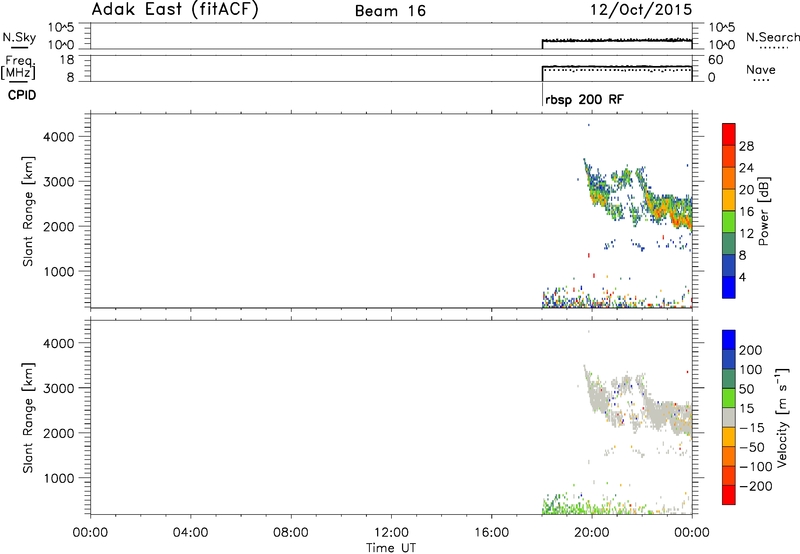
Task: Click '1000' on the velocity panel range axis
Action: point(59,478)
